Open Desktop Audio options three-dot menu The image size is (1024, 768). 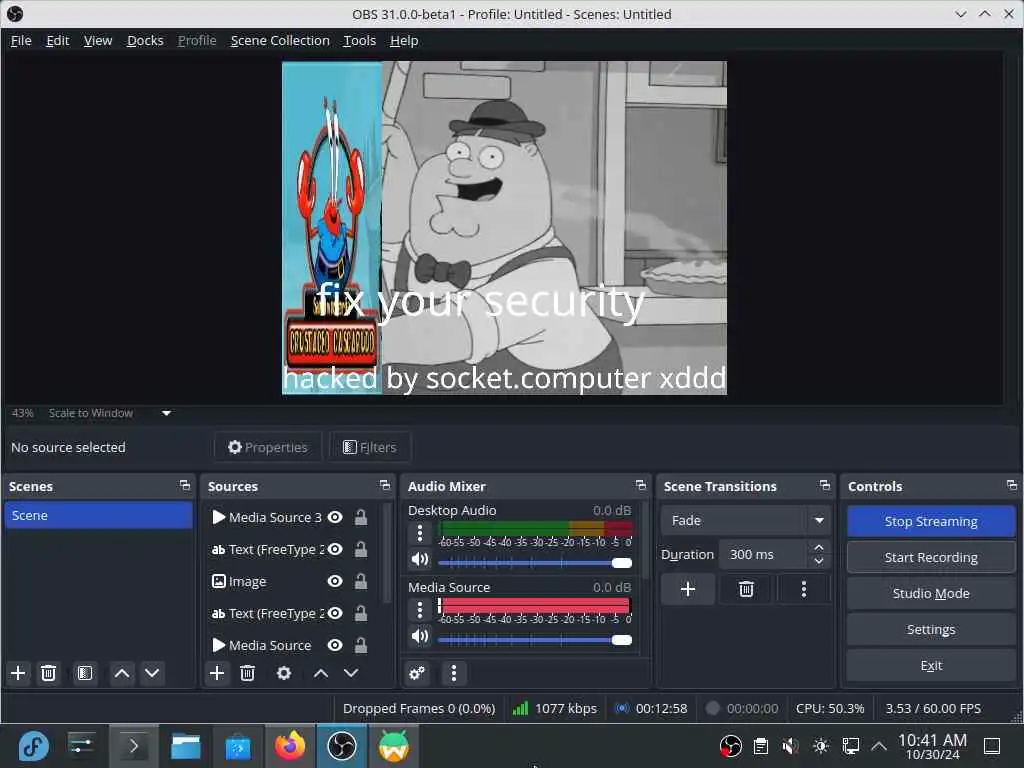pos(420,534)
